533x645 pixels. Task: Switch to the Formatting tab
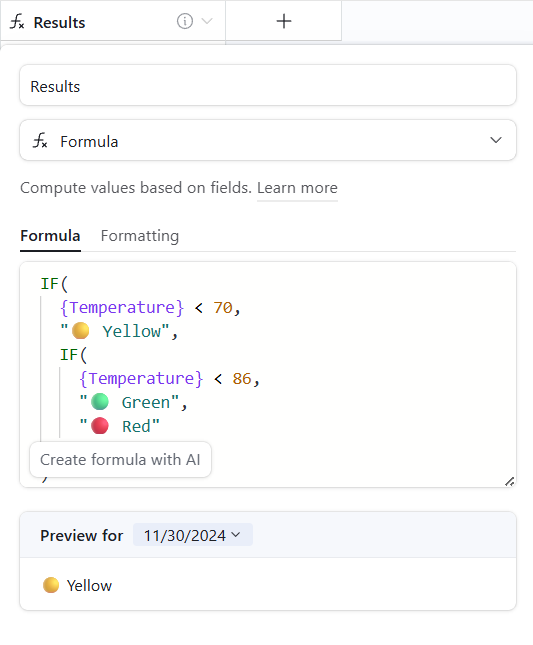[x=140, y=236]
